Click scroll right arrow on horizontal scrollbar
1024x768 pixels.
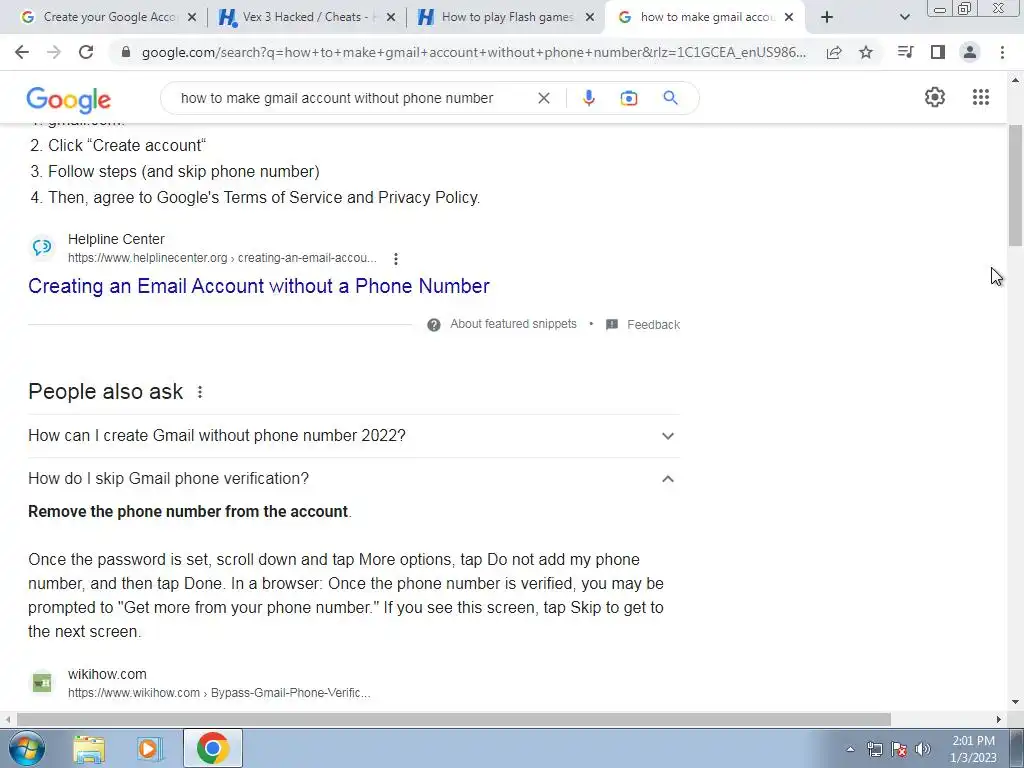click(999, 719)
